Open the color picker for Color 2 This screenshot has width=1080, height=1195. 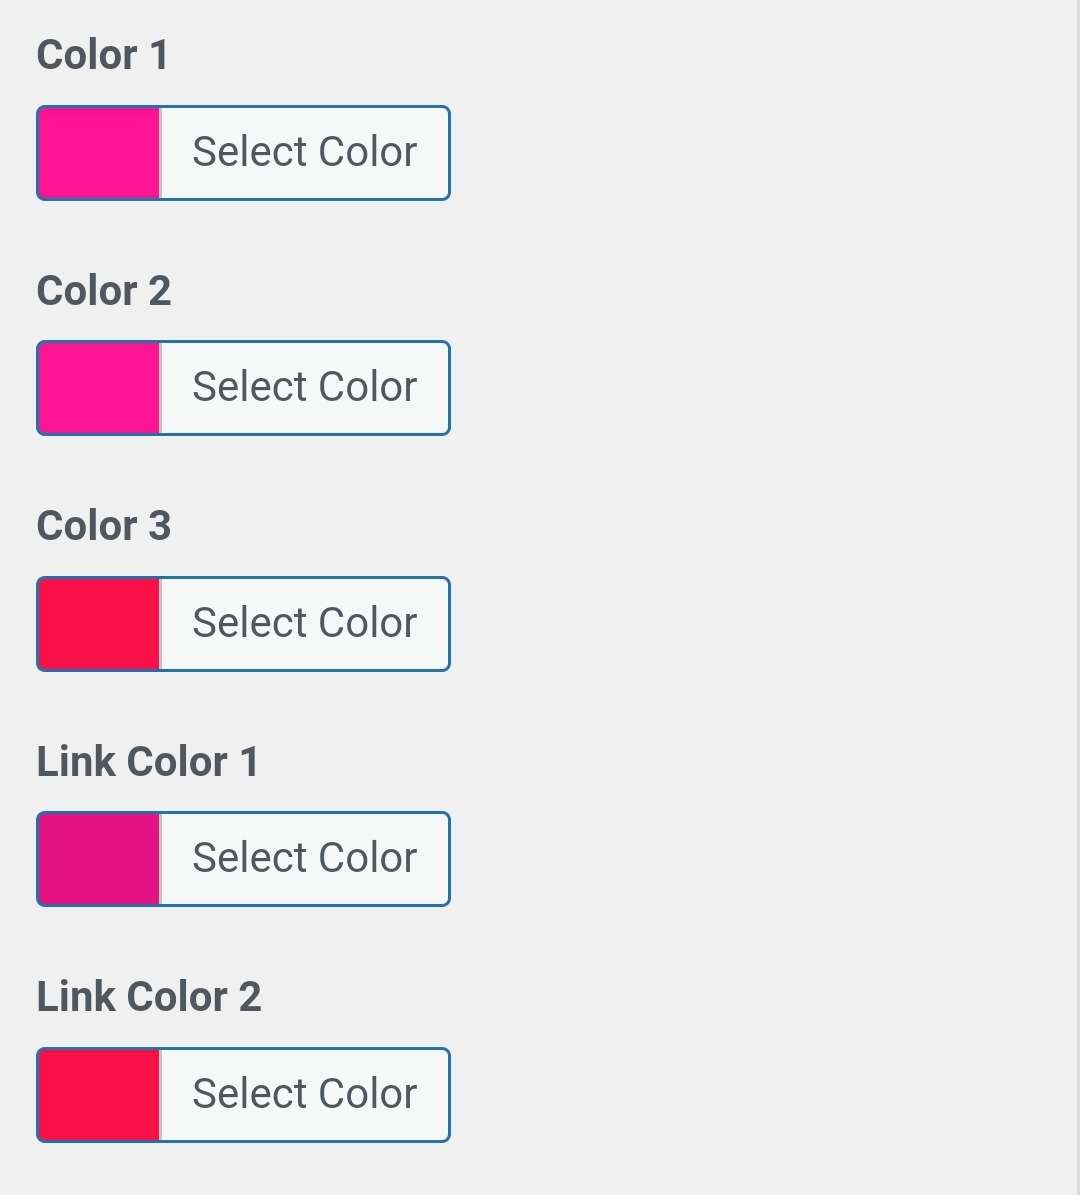coord(304,388)
